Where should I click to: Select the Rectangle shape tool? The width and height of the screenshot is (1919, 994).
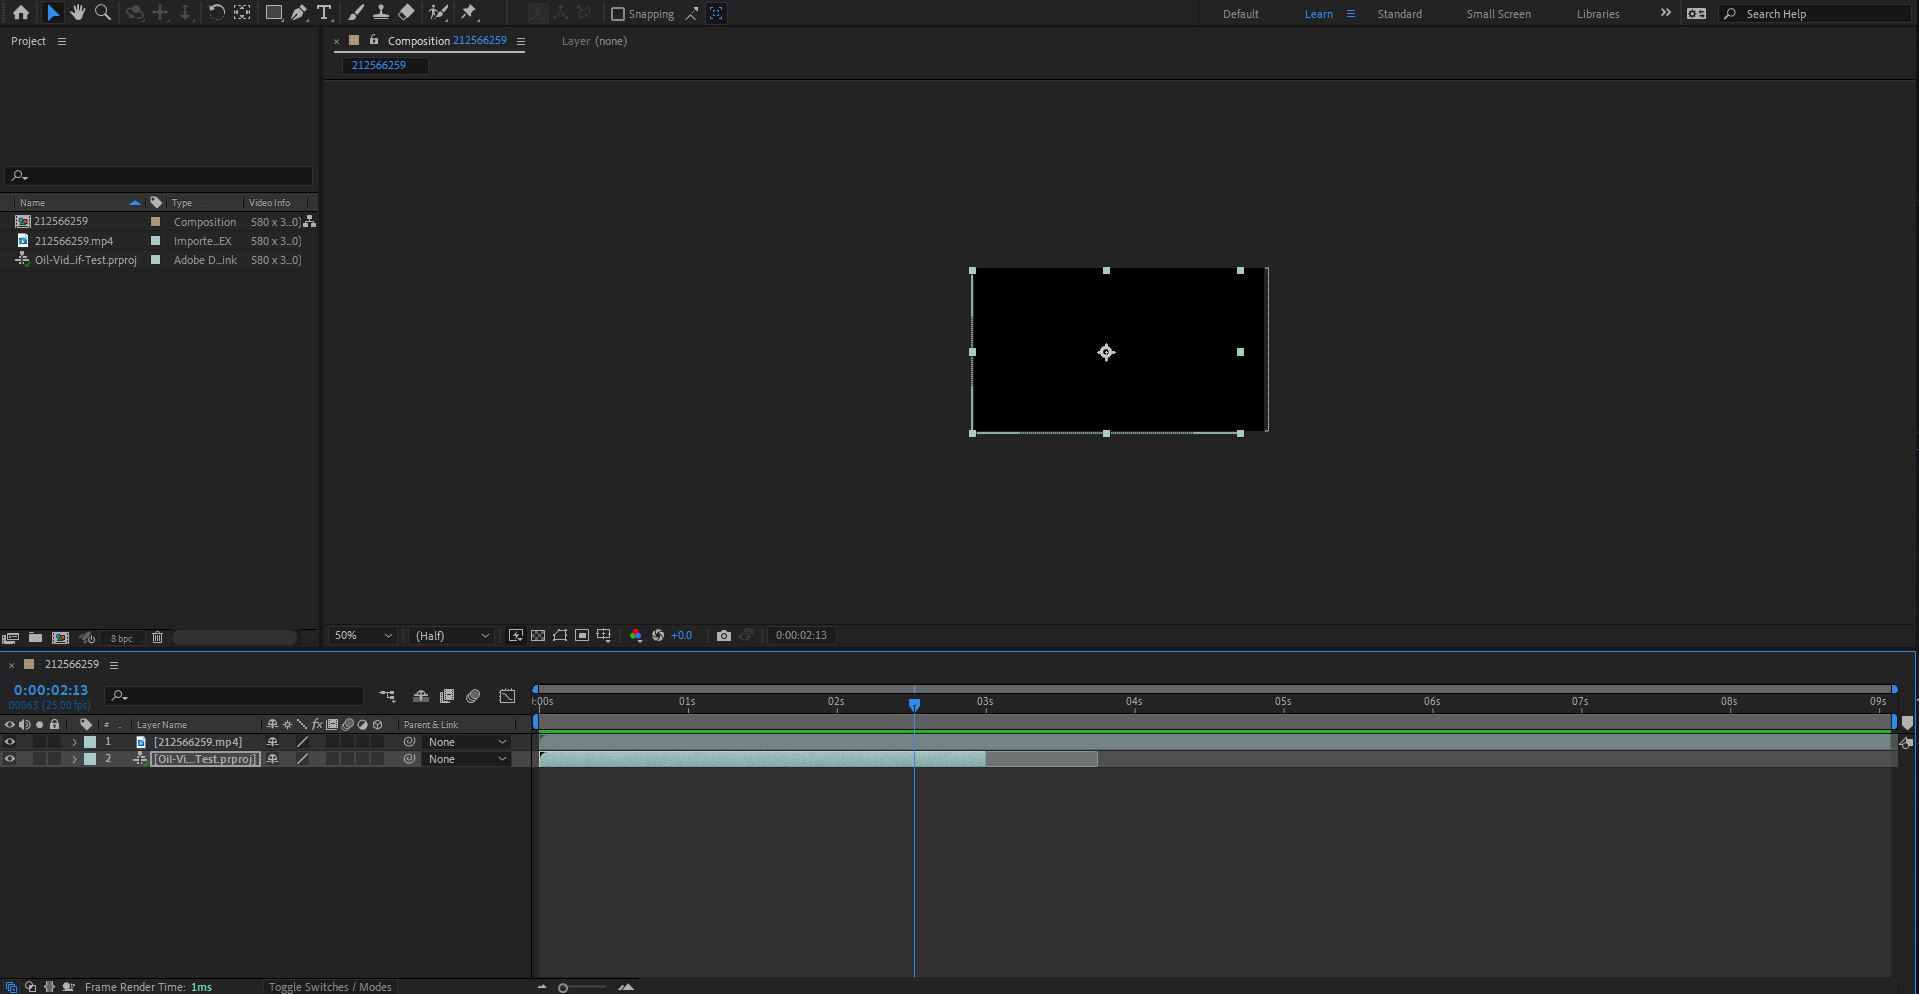coord(273,13)
